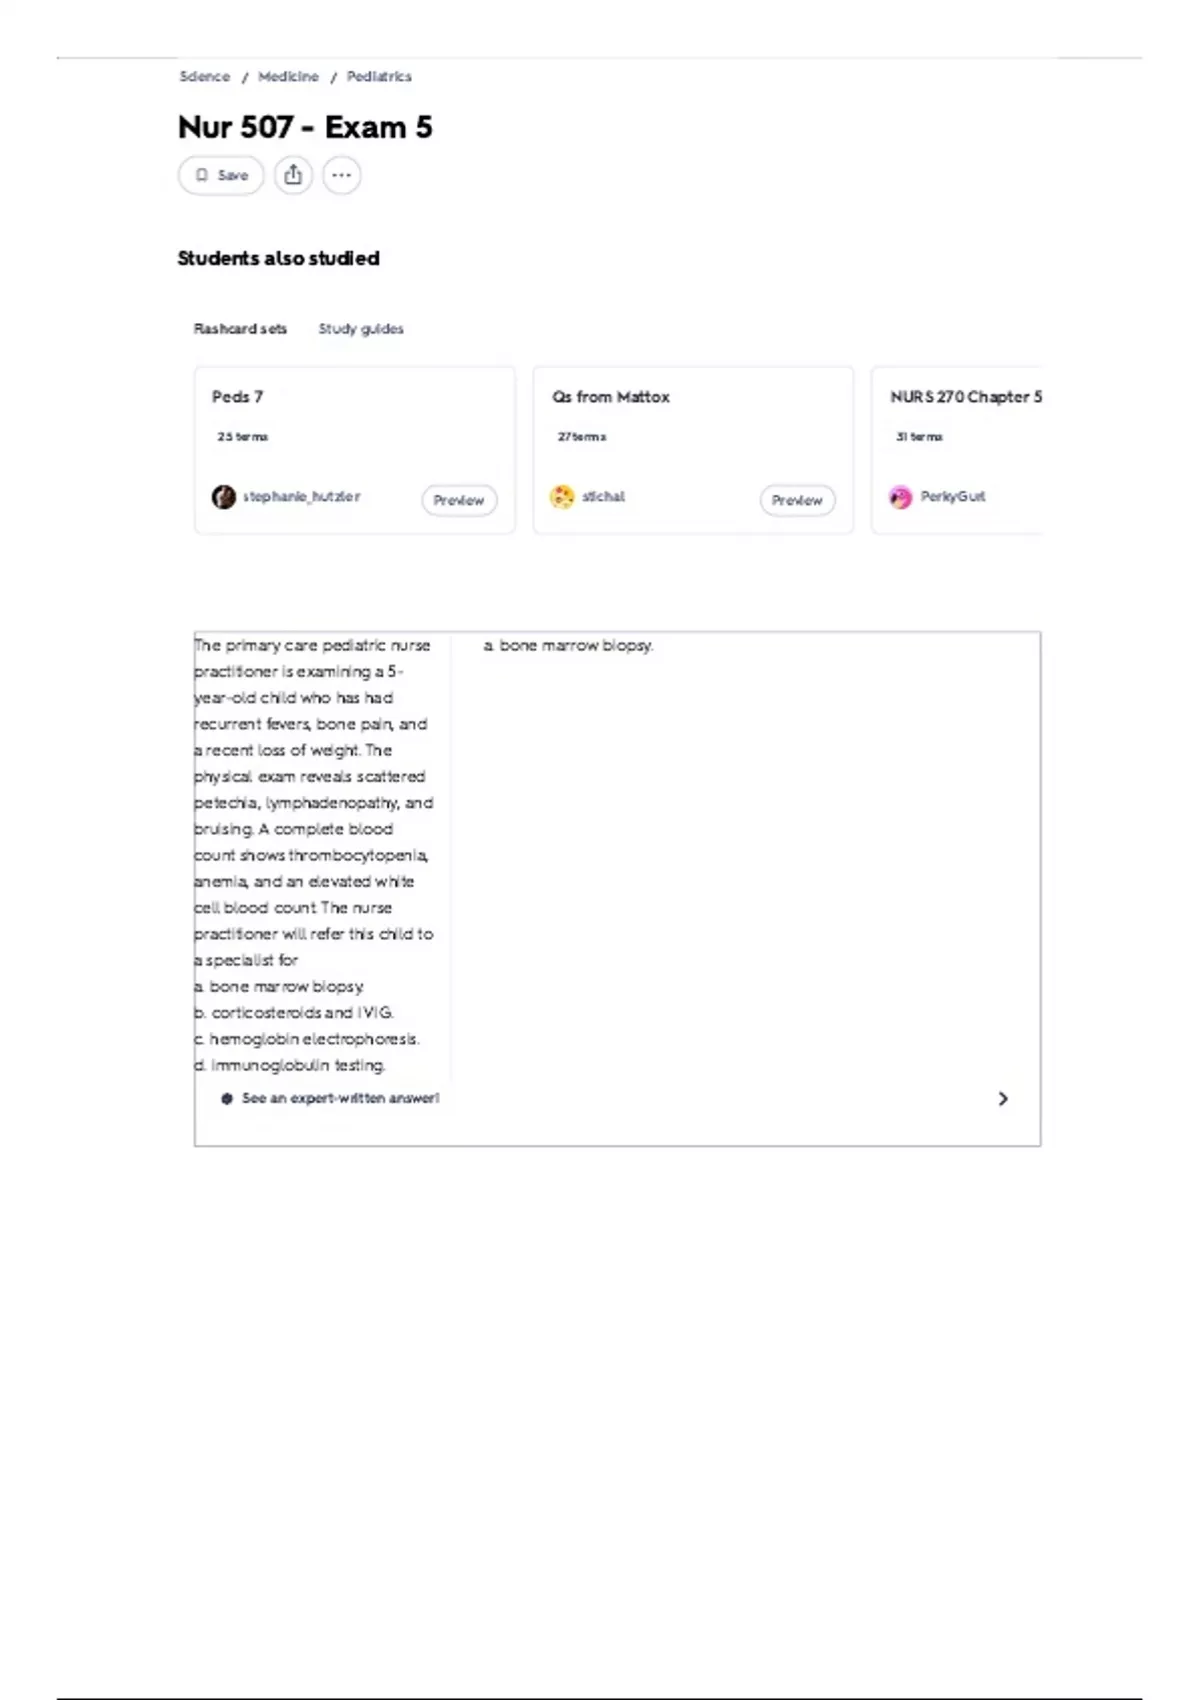The height and width of the screenshot is (1700, 1200).
Task: Navigate to Pediatrics breadcrumb
Action: pos(379,77)
